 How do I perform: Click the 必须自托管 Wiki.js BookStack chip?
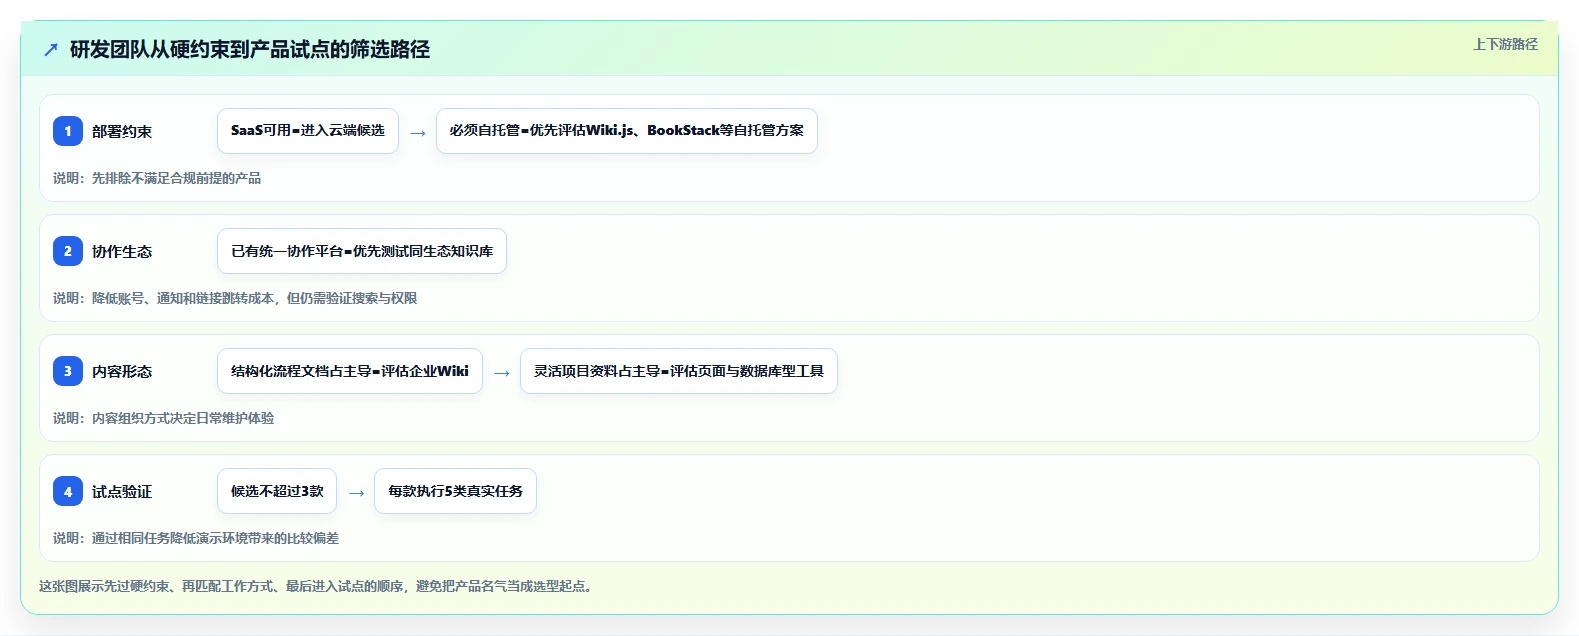[627, 131]
